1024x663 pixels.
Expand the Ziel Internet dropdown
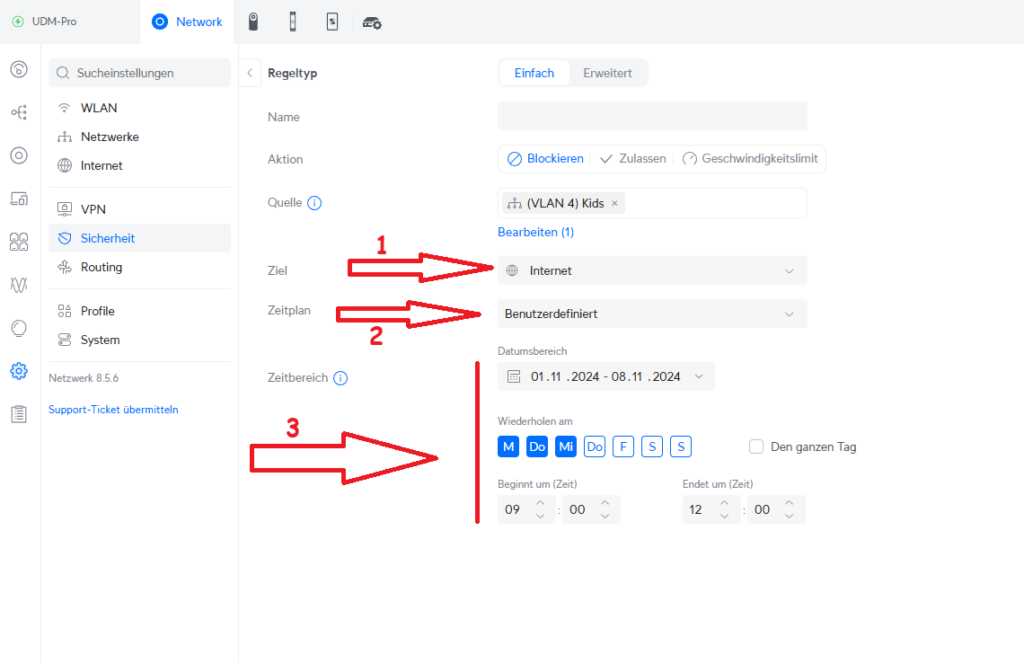(652, 271)
